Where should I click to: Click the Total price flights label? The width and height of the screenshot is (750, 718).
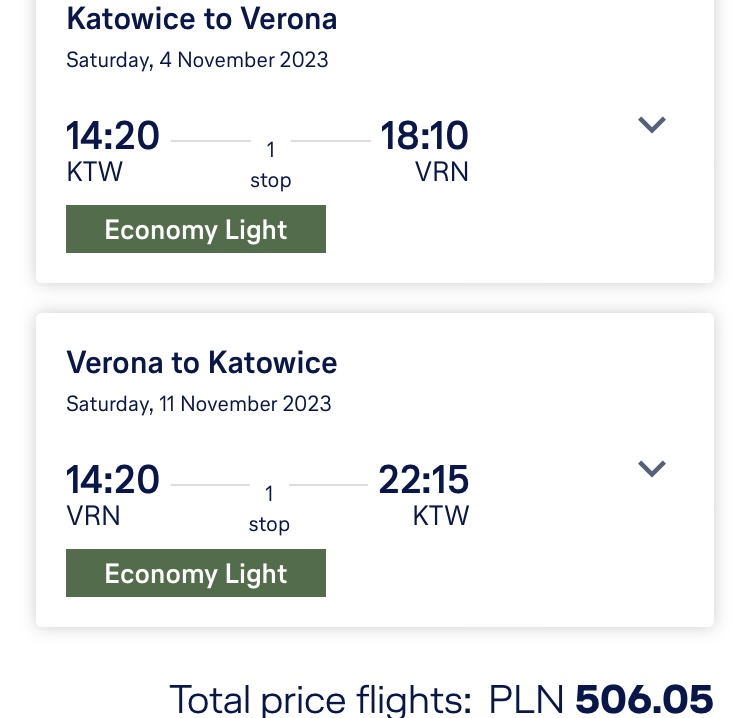[320, 699]
